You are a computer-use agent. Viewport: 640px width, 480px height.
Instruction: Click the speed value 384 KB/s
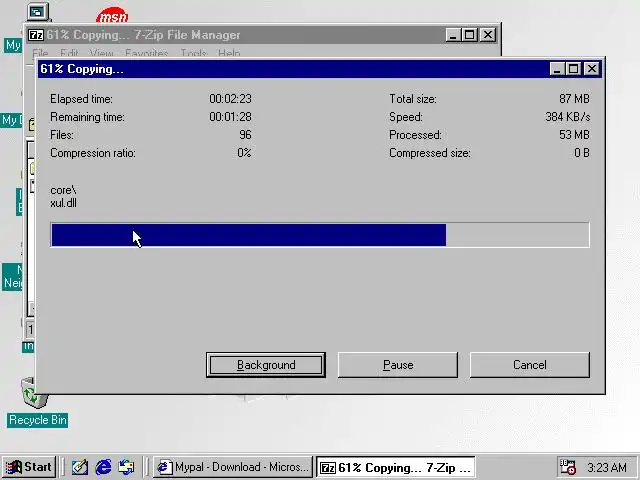(x=567, y=117)
